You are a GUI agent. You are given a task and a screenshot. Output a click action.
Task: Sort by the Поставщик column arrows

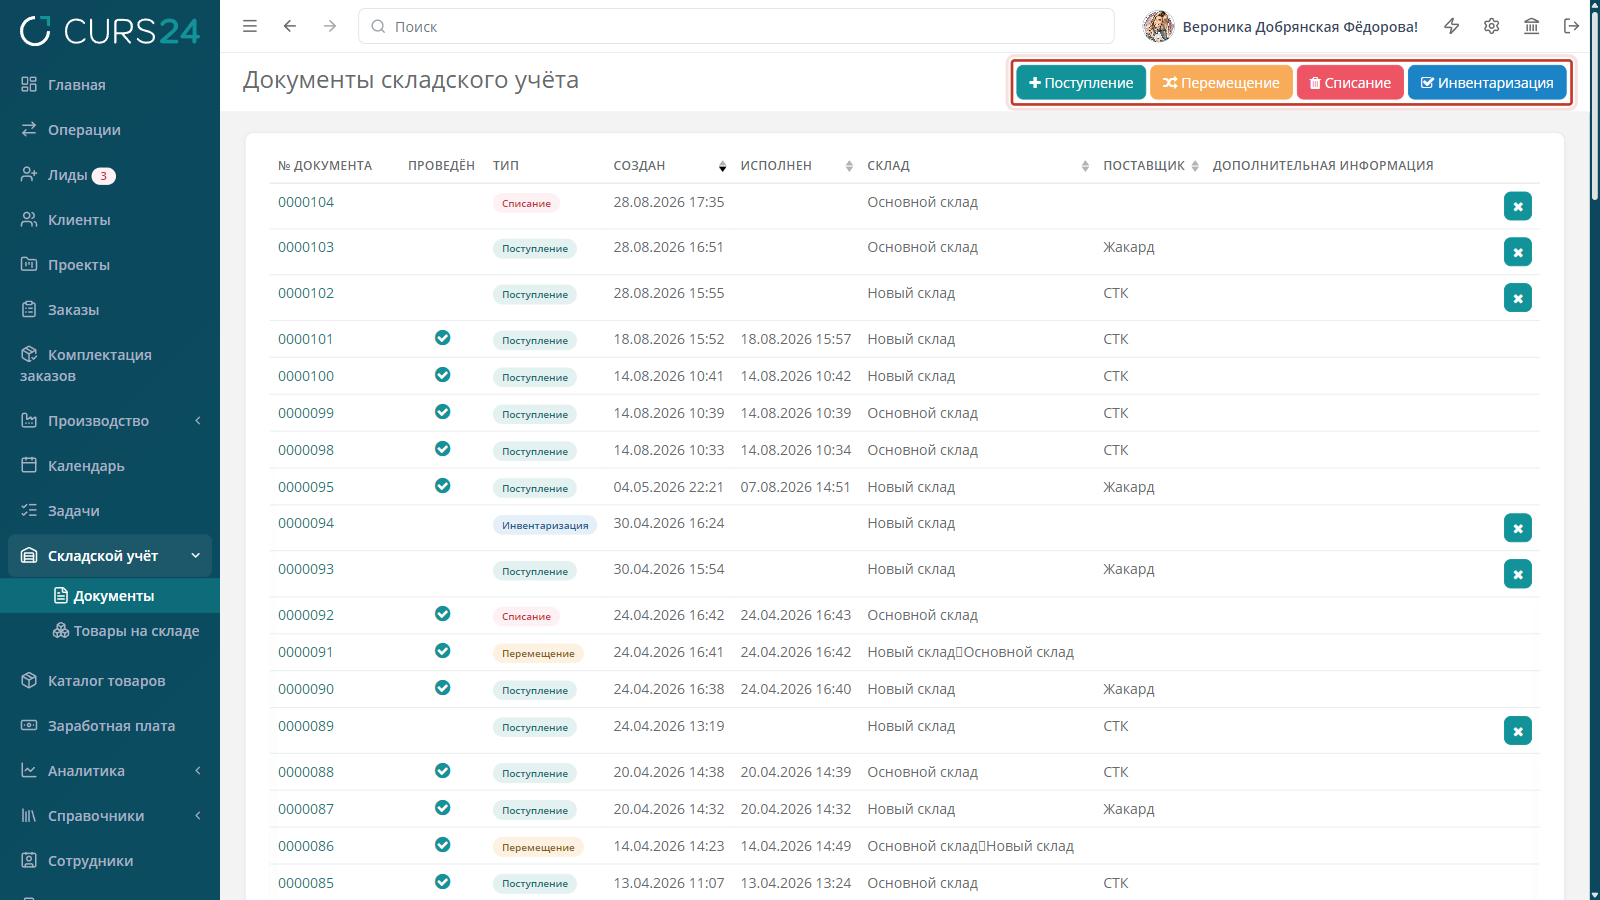1195,166
